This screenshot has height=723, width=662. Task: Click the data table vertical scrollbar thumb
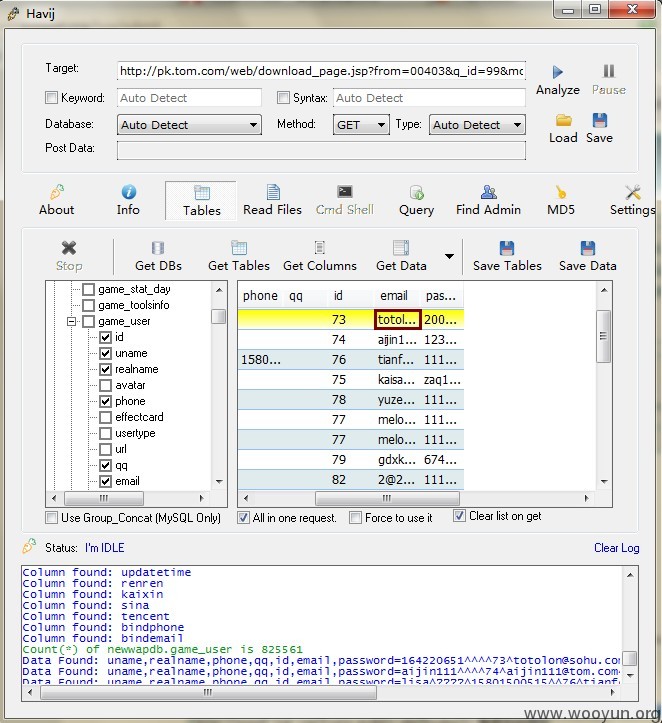click(x=603, y=336)
